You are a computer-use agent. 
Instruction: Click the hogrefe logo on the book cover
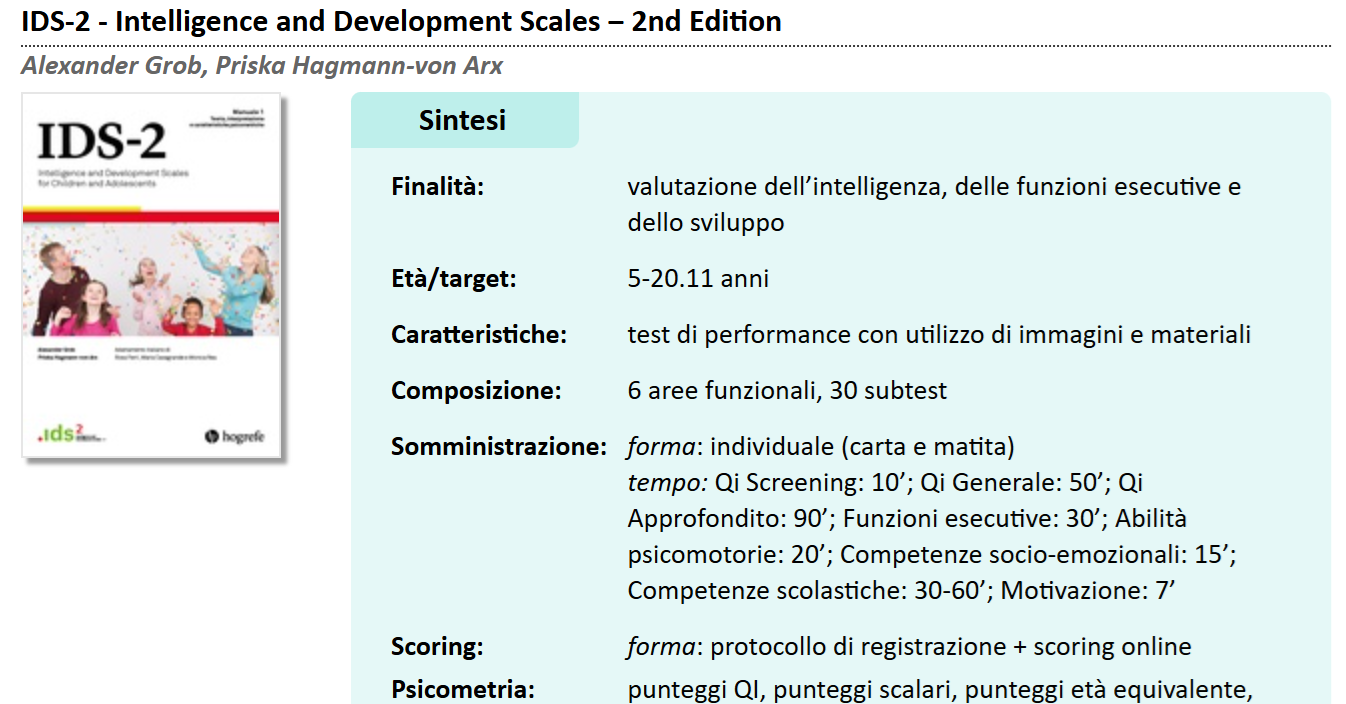235,435
